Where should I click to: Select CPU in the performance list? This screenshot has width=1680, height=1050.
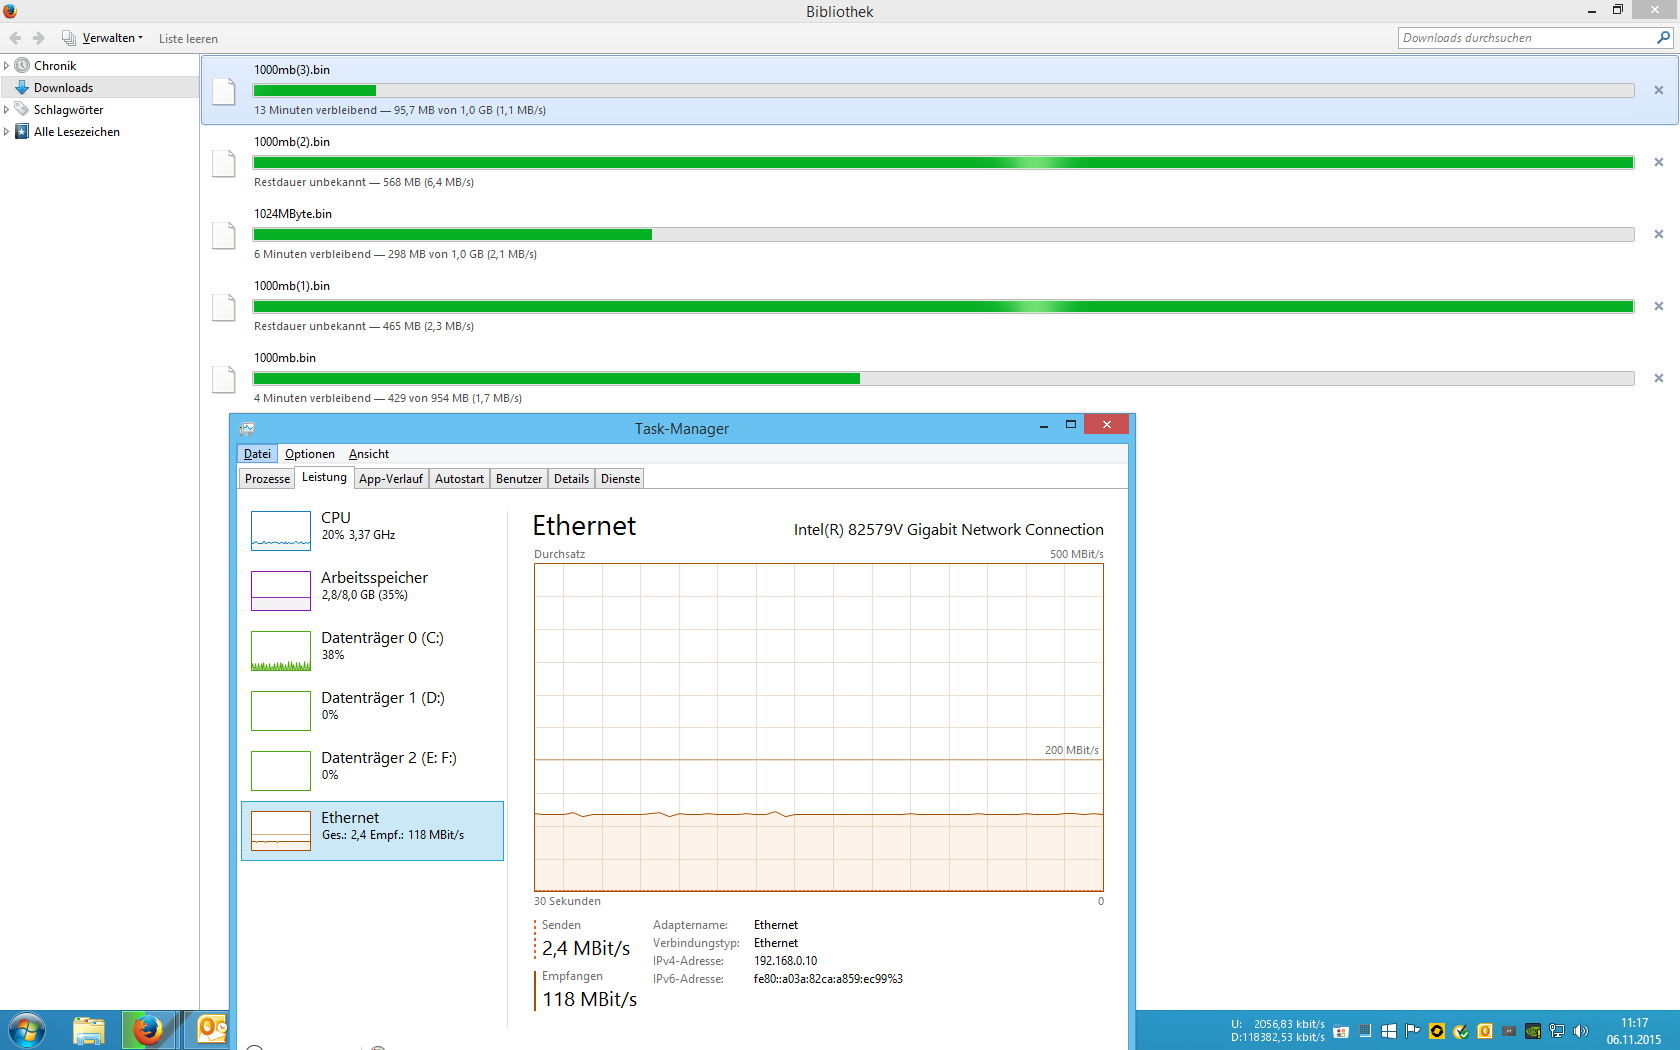tap(372, 530)
